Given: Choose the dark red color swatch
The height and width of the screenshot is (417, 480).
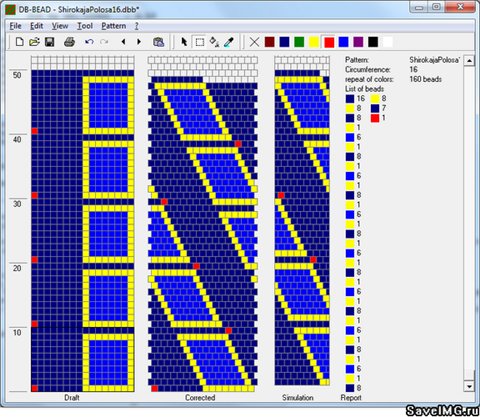Looking at the screenshot, I should [269, 42].
